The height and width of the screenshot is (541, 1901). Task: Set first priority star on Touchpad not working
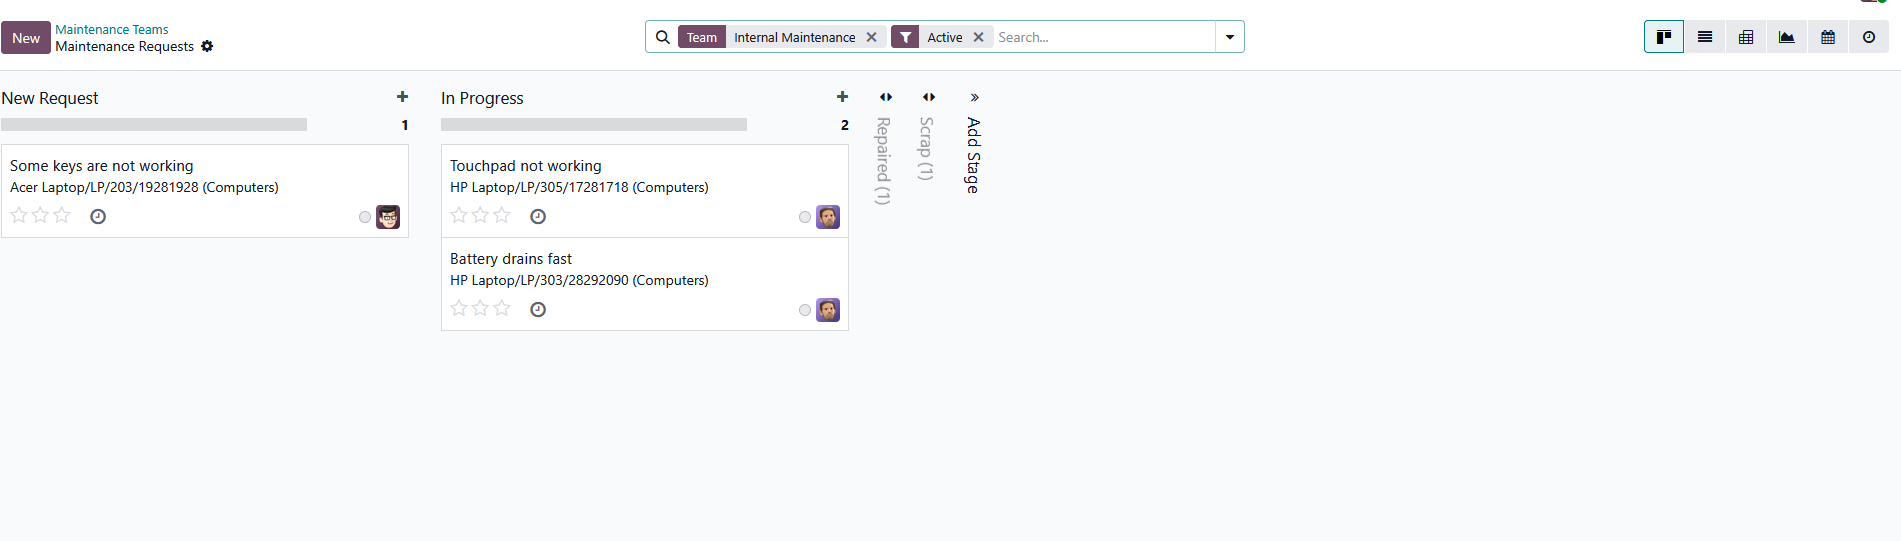(459, 215)
